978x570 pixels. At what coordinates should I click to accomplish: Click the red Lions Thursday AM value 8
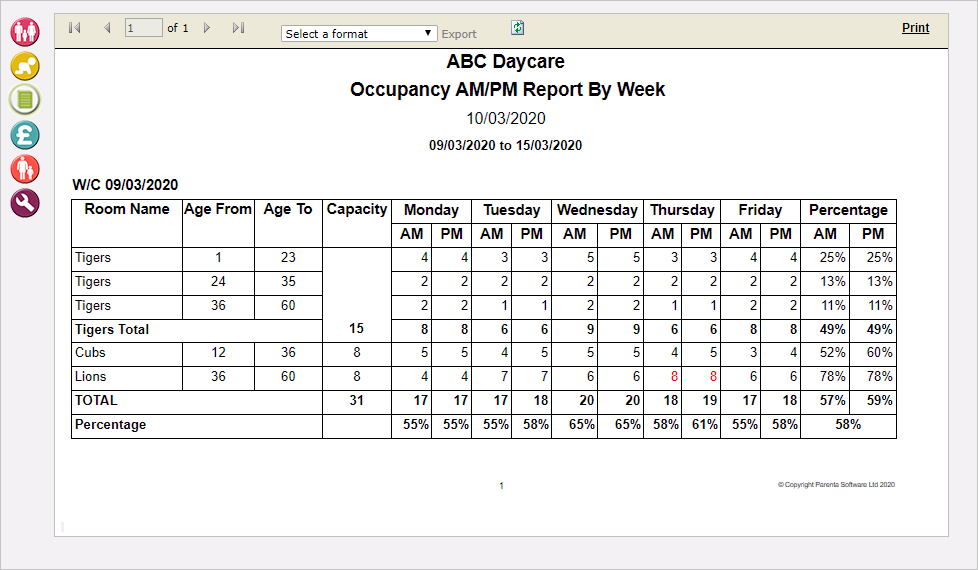click(x=674, y=377)
